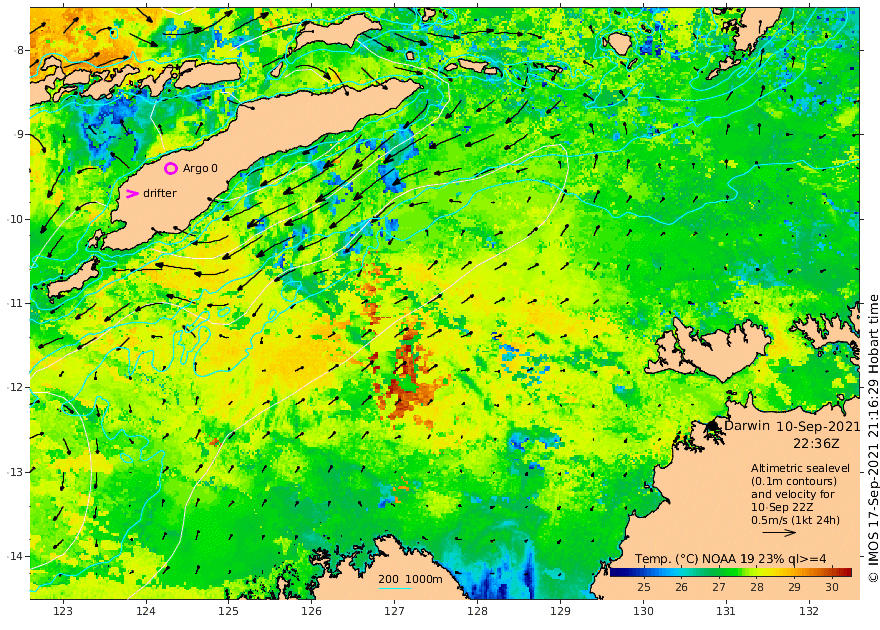Click 'Temp. (°C) NOAA 19 23% ql>=4' text
Viewport: 880px width, 630px height.
(731, 559)
